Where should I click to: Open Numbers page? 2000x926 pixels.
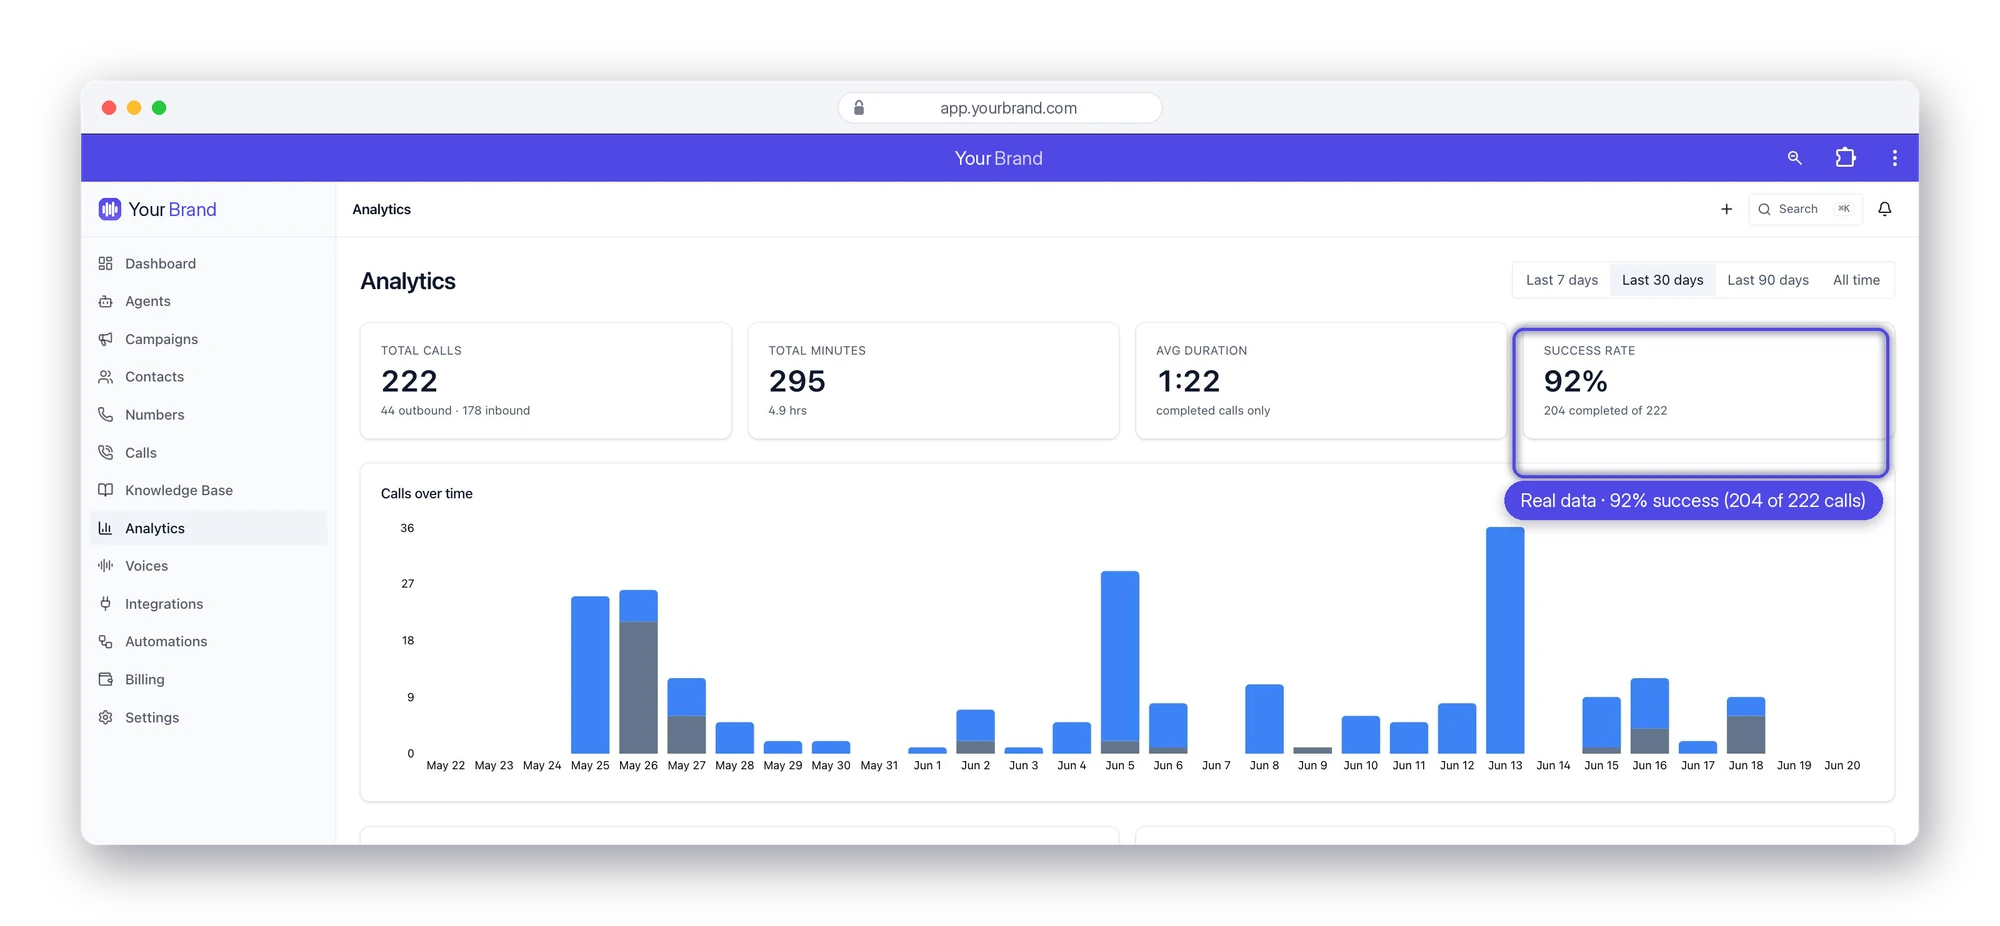209,415
